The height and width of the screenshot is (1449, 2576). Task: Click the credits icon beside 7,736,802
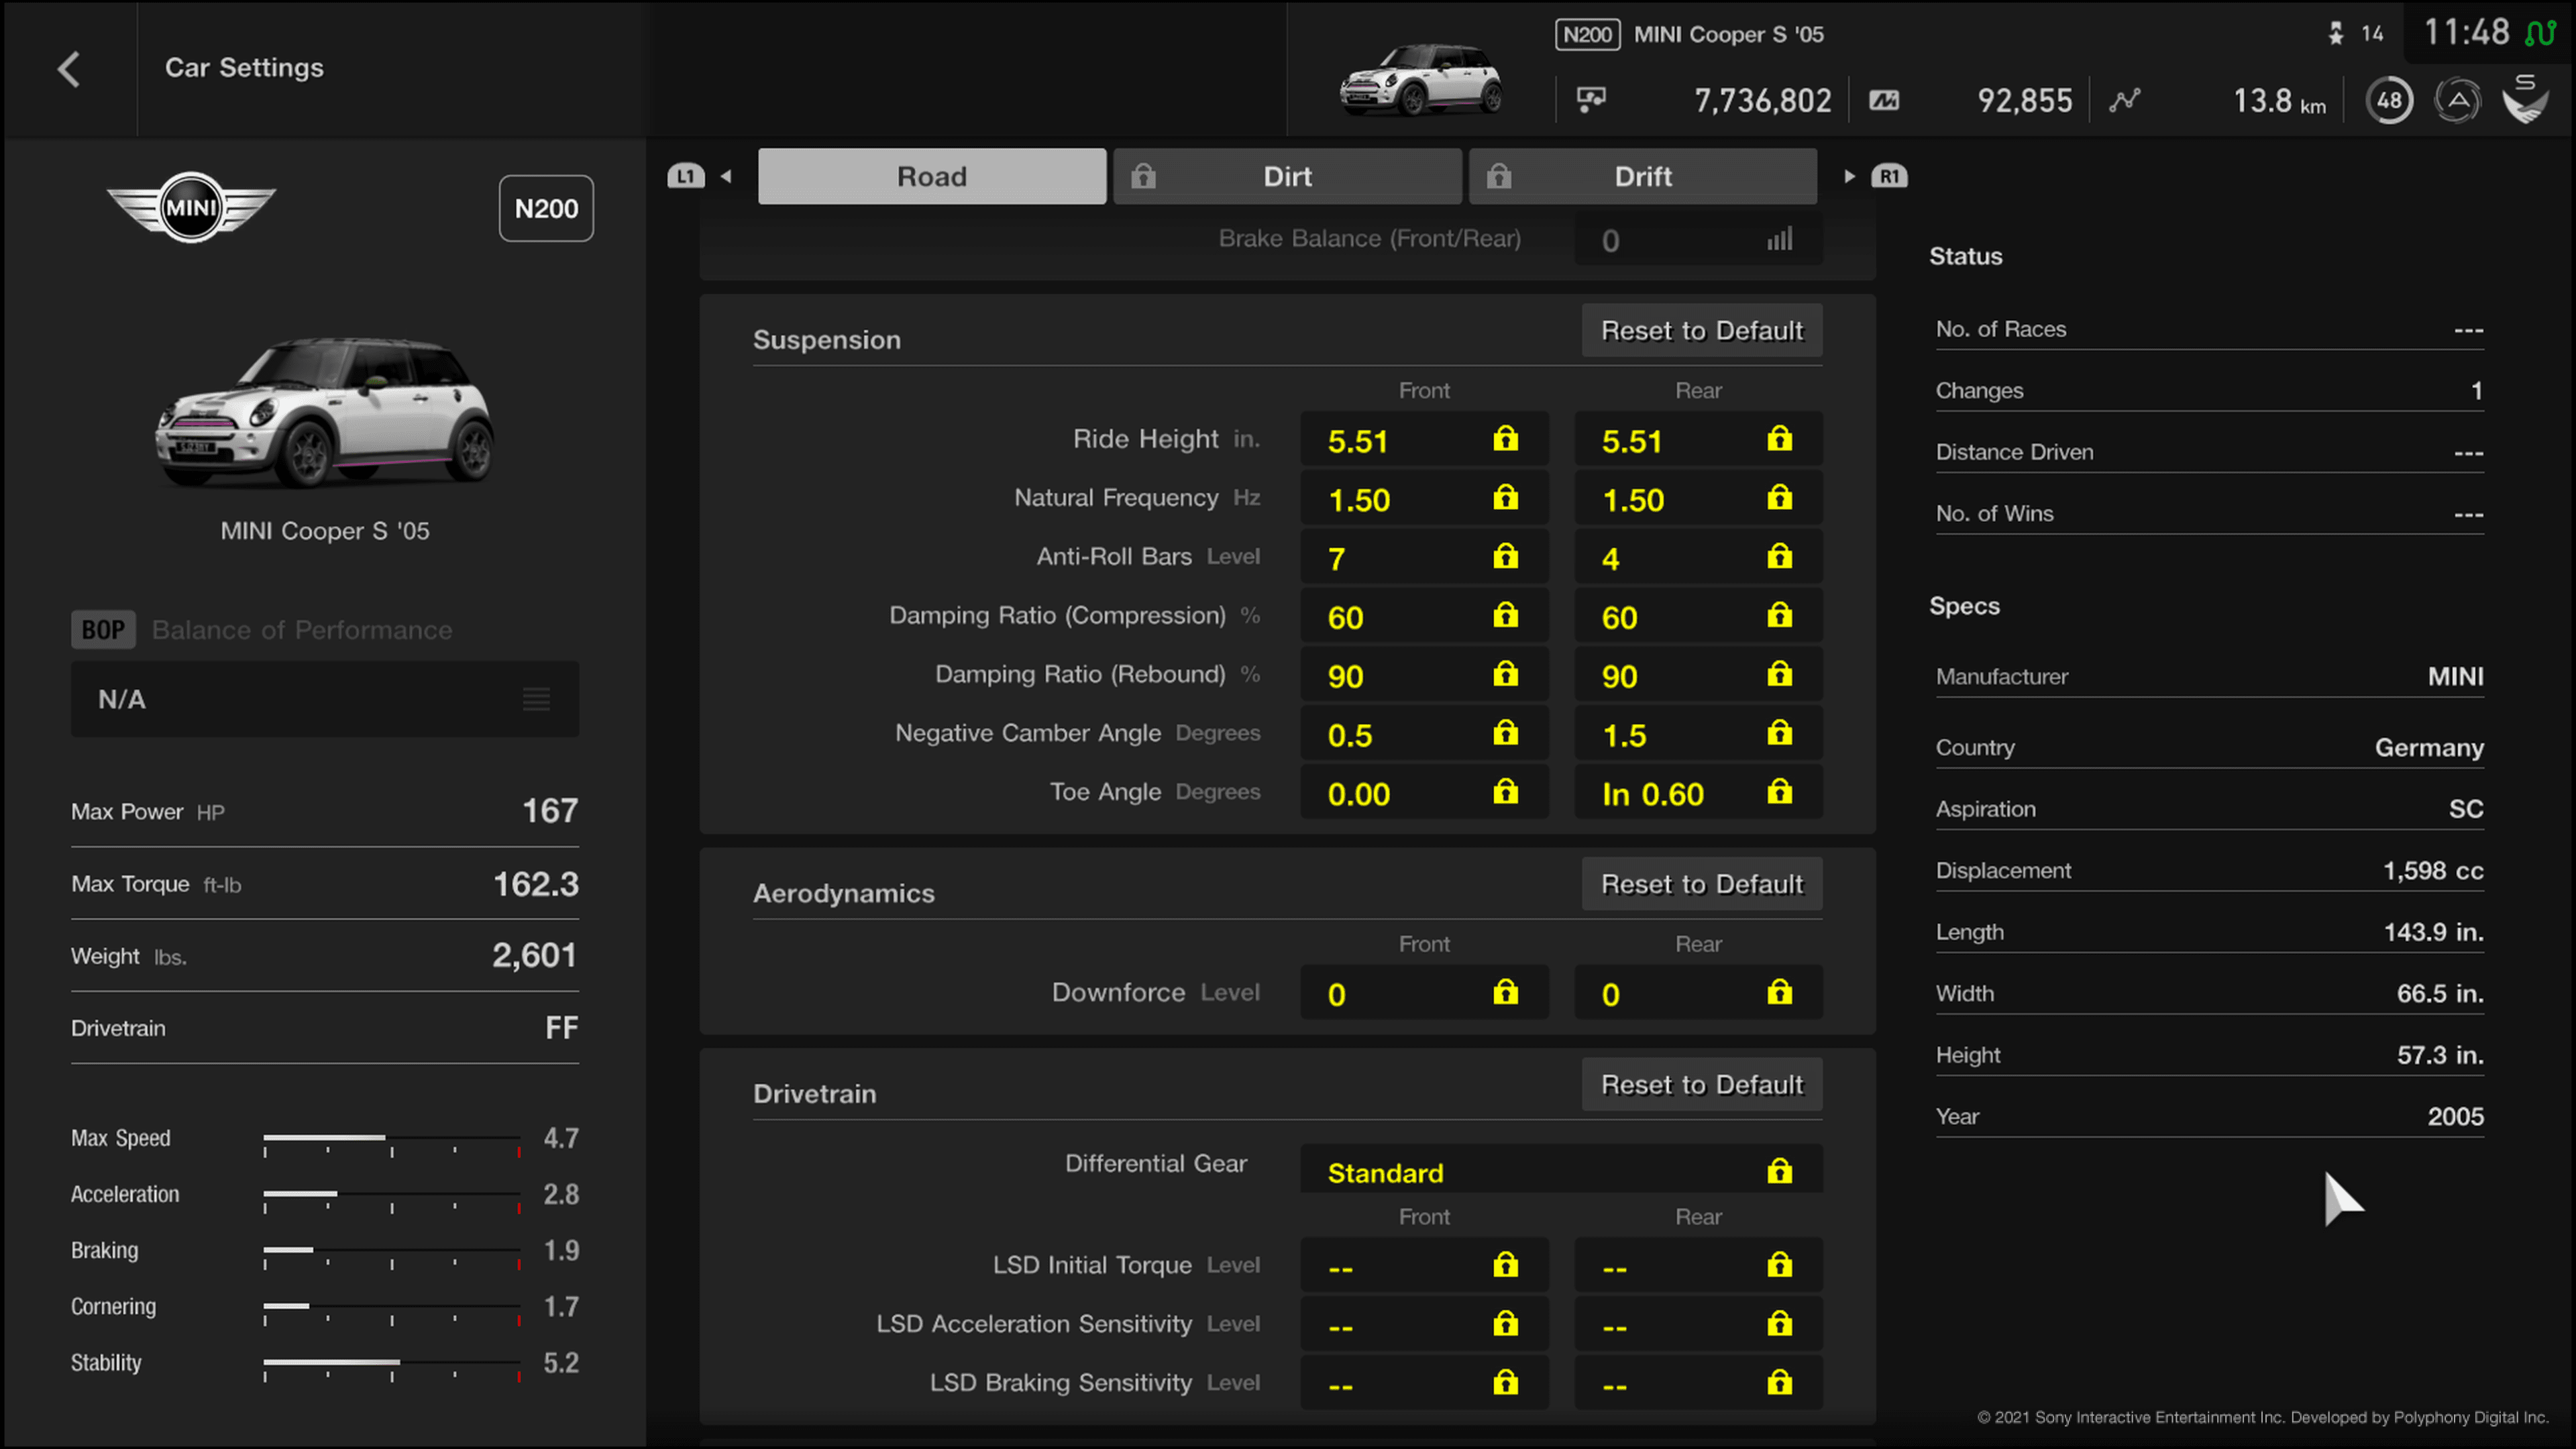click(1591, 99)
